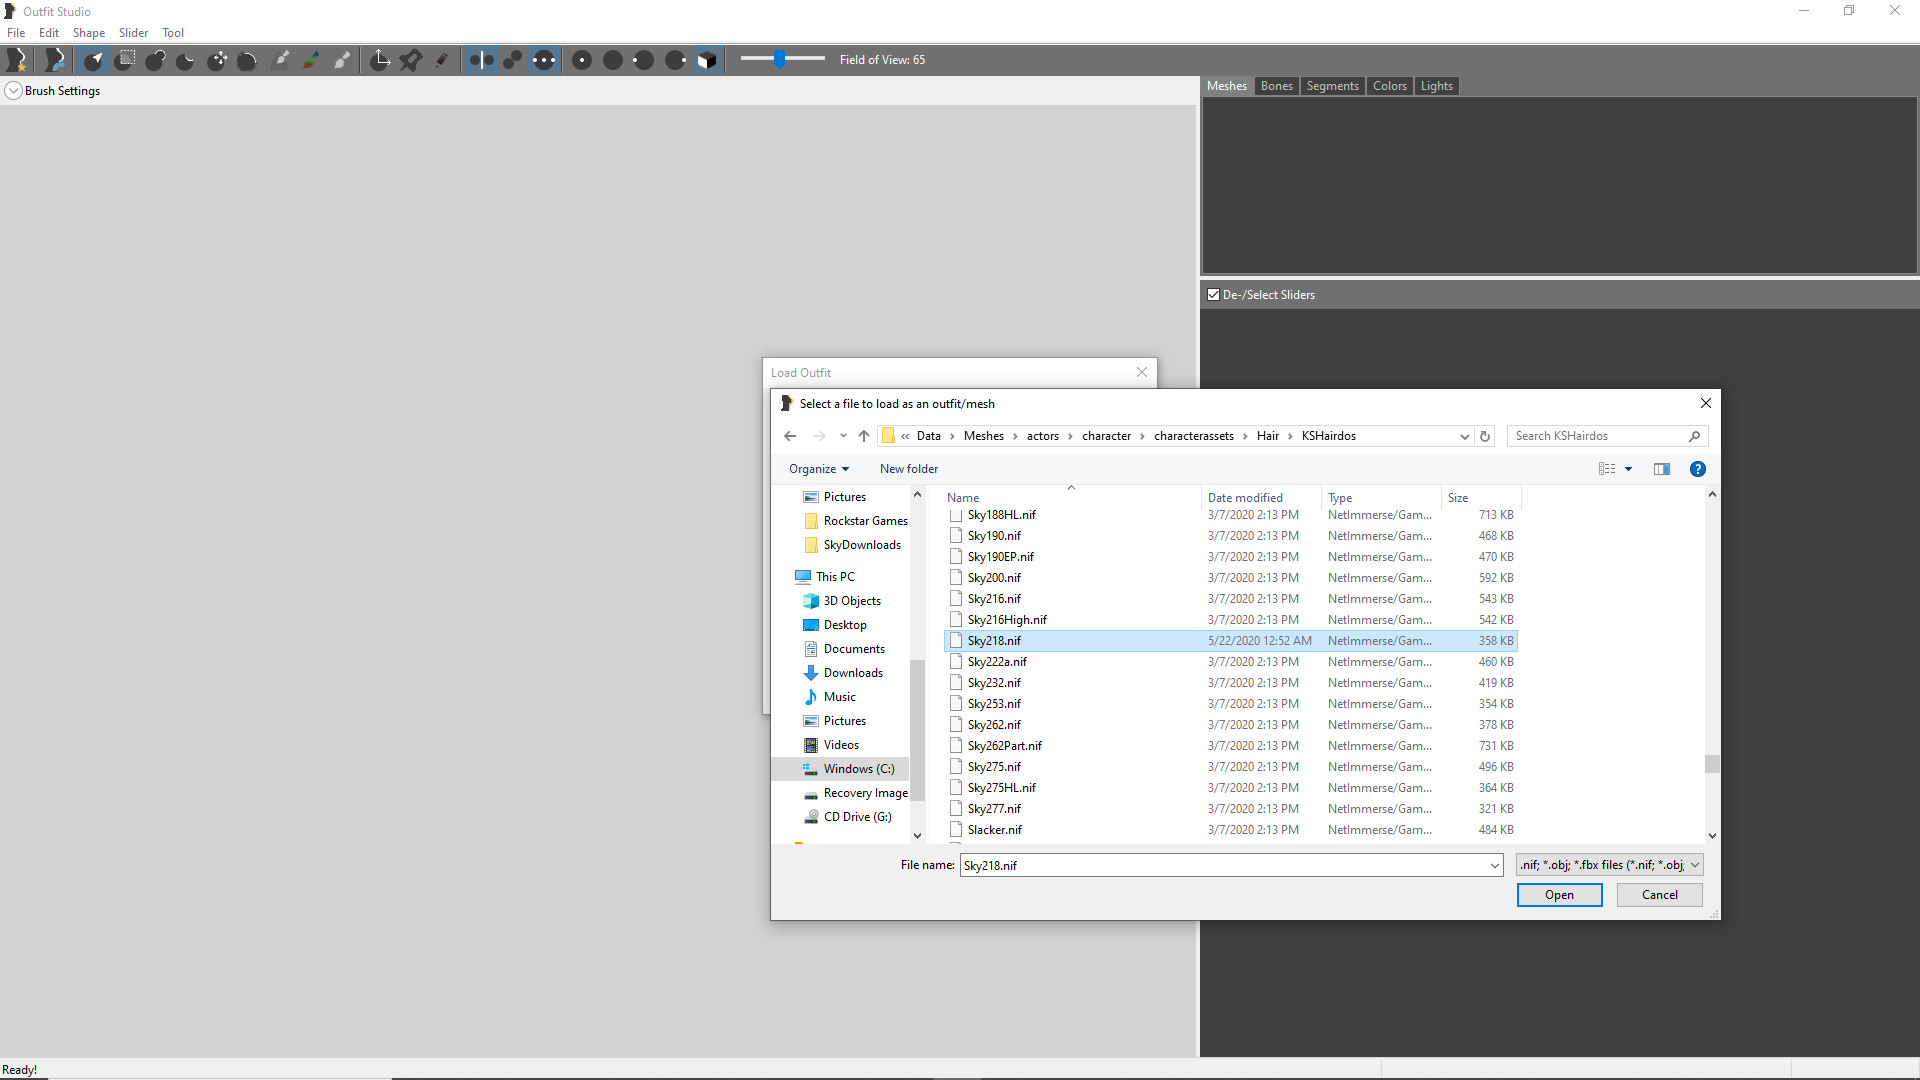Image resolution: width=1920 pixels, height=1080 pixels.
Task: Click the plain solid sphere toolbar icon
Action: click(x=613, y=60)
